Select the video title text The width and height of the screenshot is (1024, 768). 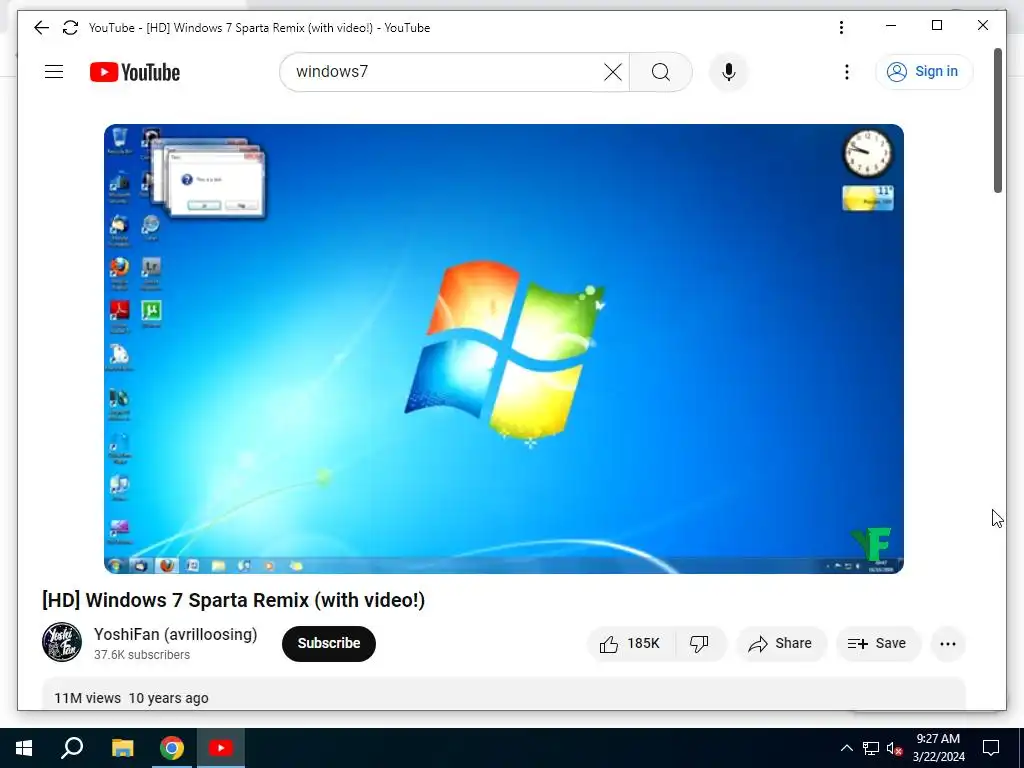click(233, 600)
